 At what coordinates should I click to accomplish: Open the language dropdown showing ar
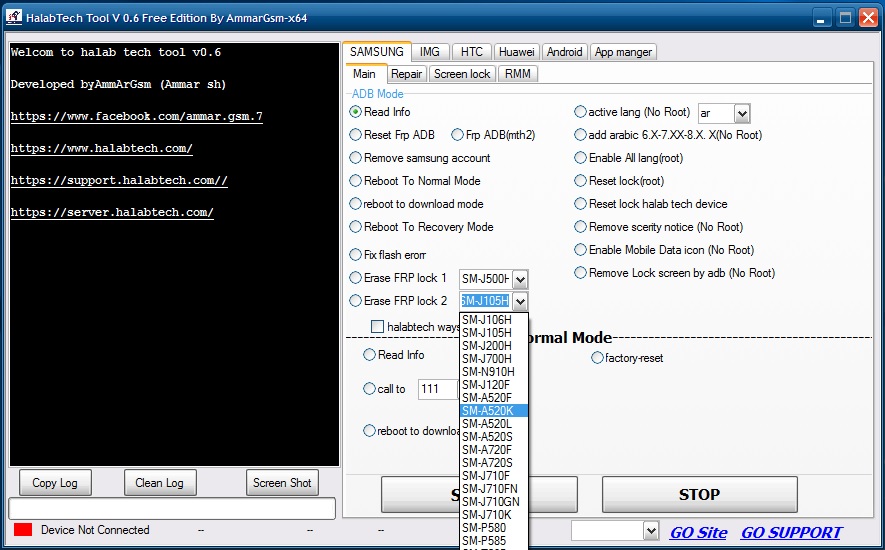tap(742, 114)
